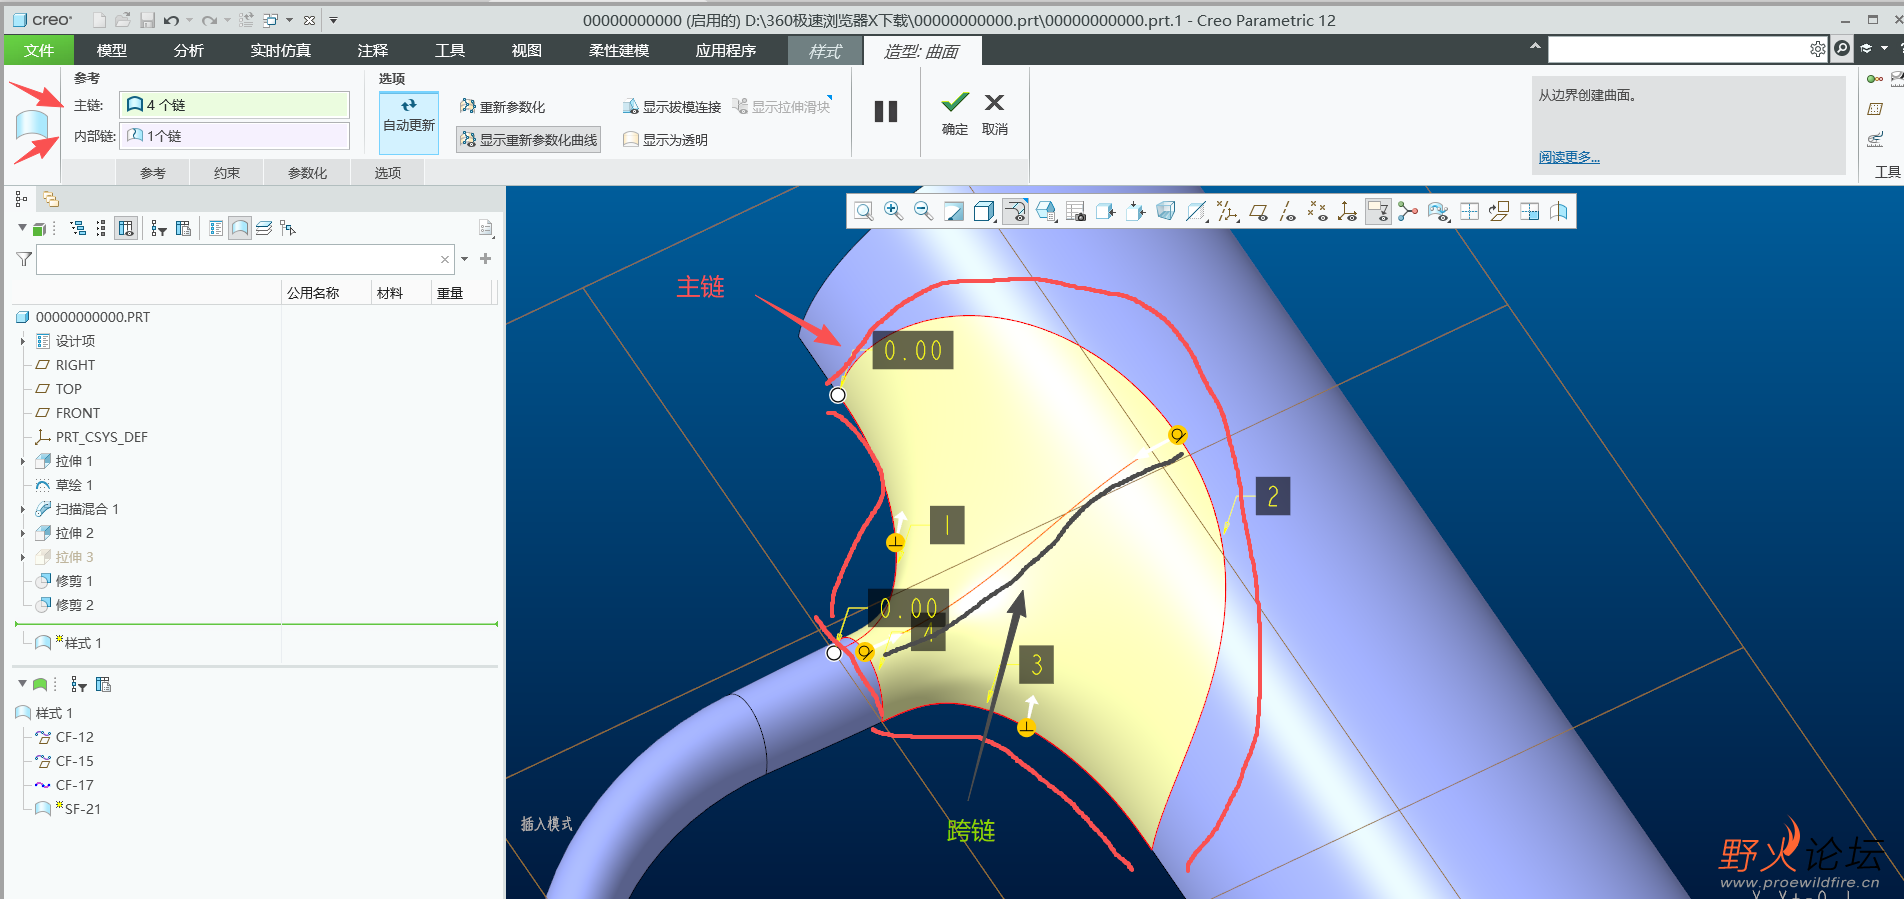Open the 文件 menu
Viewport: 1904px width, 899px height.
(x=39, y=50)
